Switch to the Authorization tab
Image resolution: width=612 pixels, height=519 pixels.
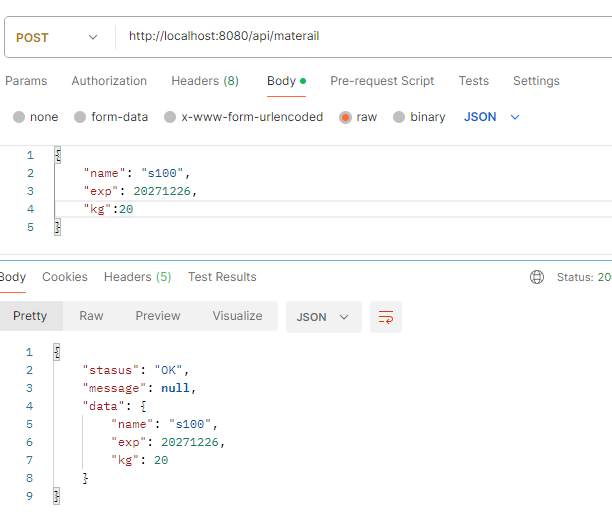click(109, 81)
